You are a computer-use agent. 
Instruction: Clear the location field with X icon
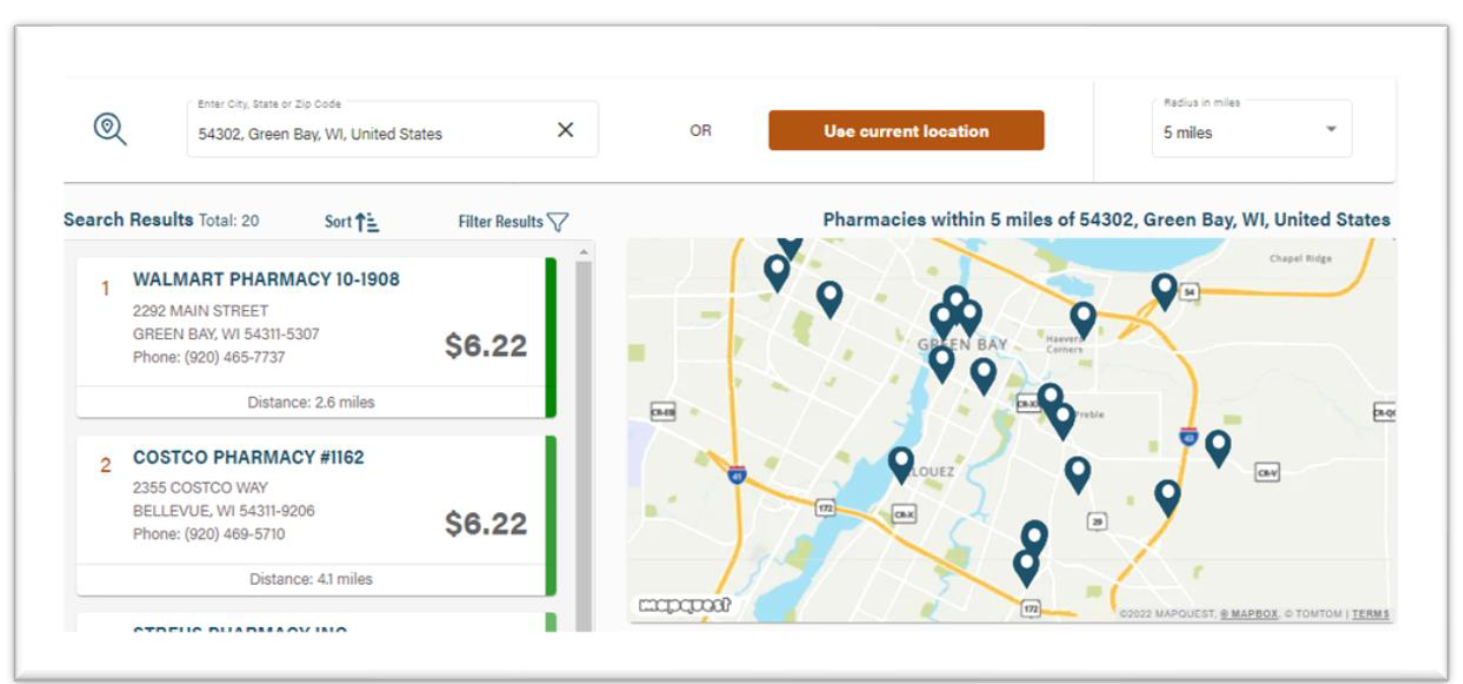pyautogui.click(x=565, y=130)
